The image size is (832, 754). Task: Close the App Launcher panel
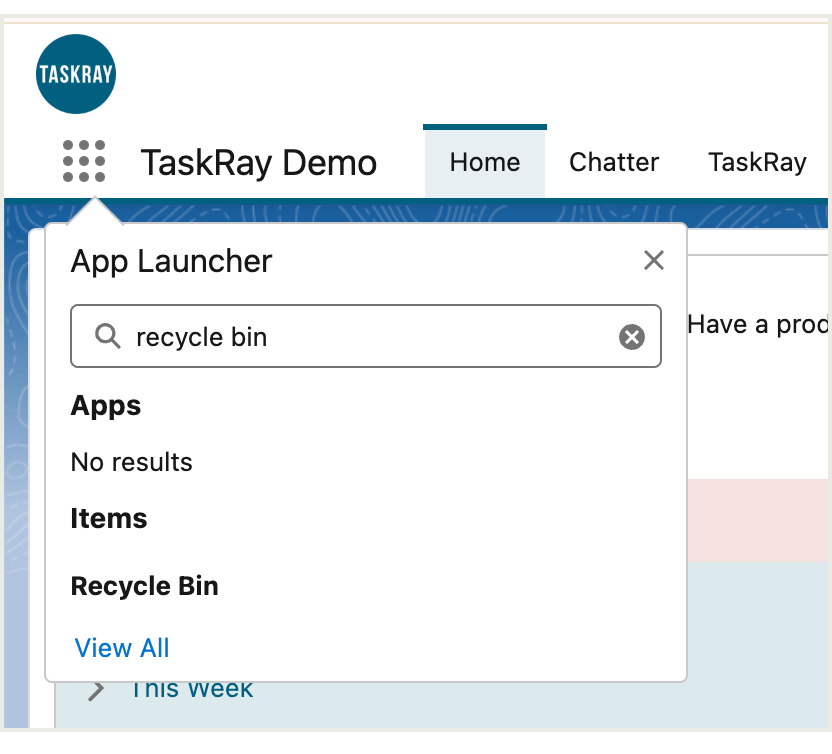click(654, 261)
